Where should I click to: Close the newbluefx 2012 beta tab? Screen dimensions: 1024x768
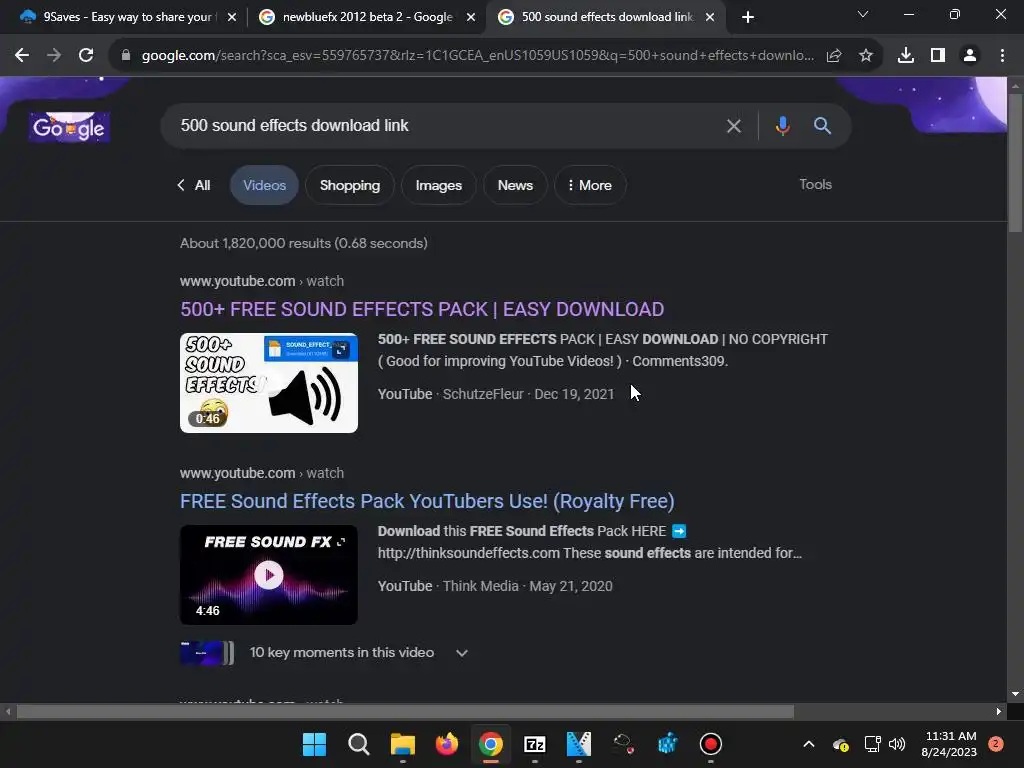pyautogui.click(x=471, y=17)
